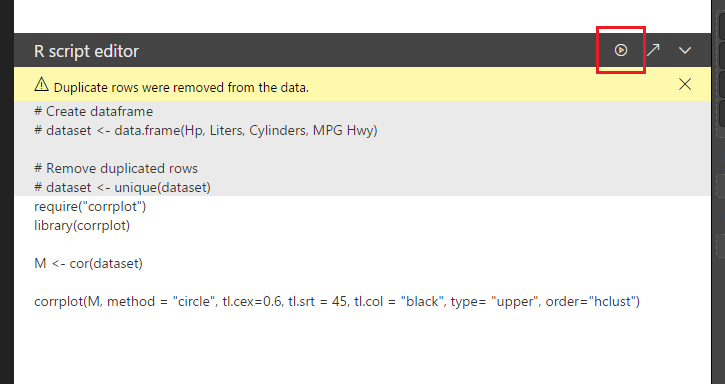This screenshot has height=384, width=725.
Task: Click the "M <- cor(dataset)" code line
Action: click(x=88, y=263)
